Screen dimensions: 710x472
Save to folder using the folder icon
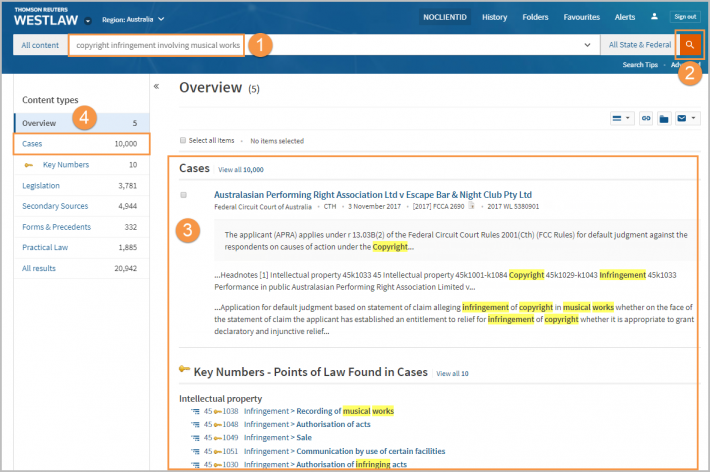pyautogui.click(x=664, y=119)
